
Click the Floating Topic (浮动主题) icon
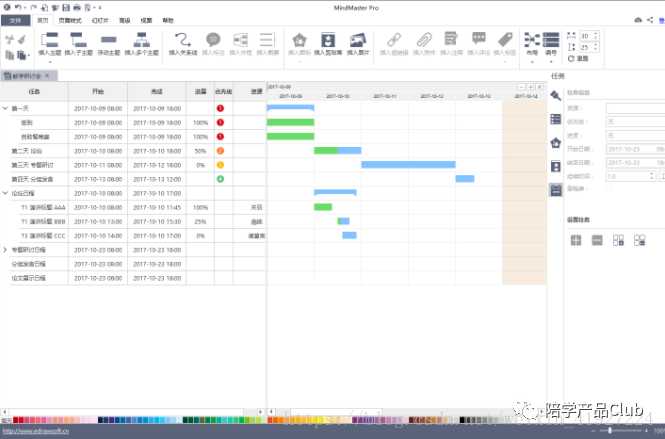[109, 40]
